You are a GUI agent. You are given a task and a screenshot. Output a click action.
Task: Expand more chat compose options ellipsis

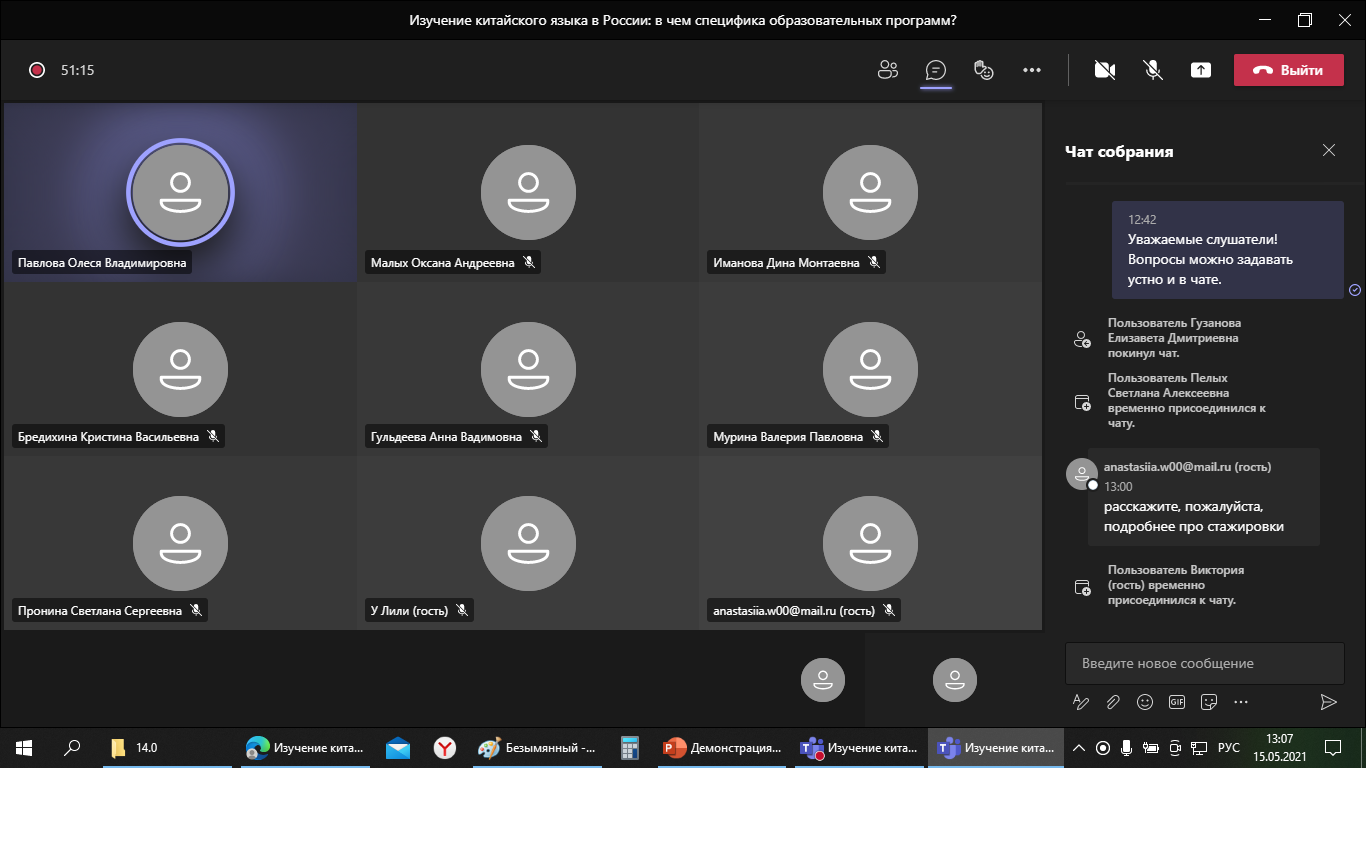point(1241,702)
